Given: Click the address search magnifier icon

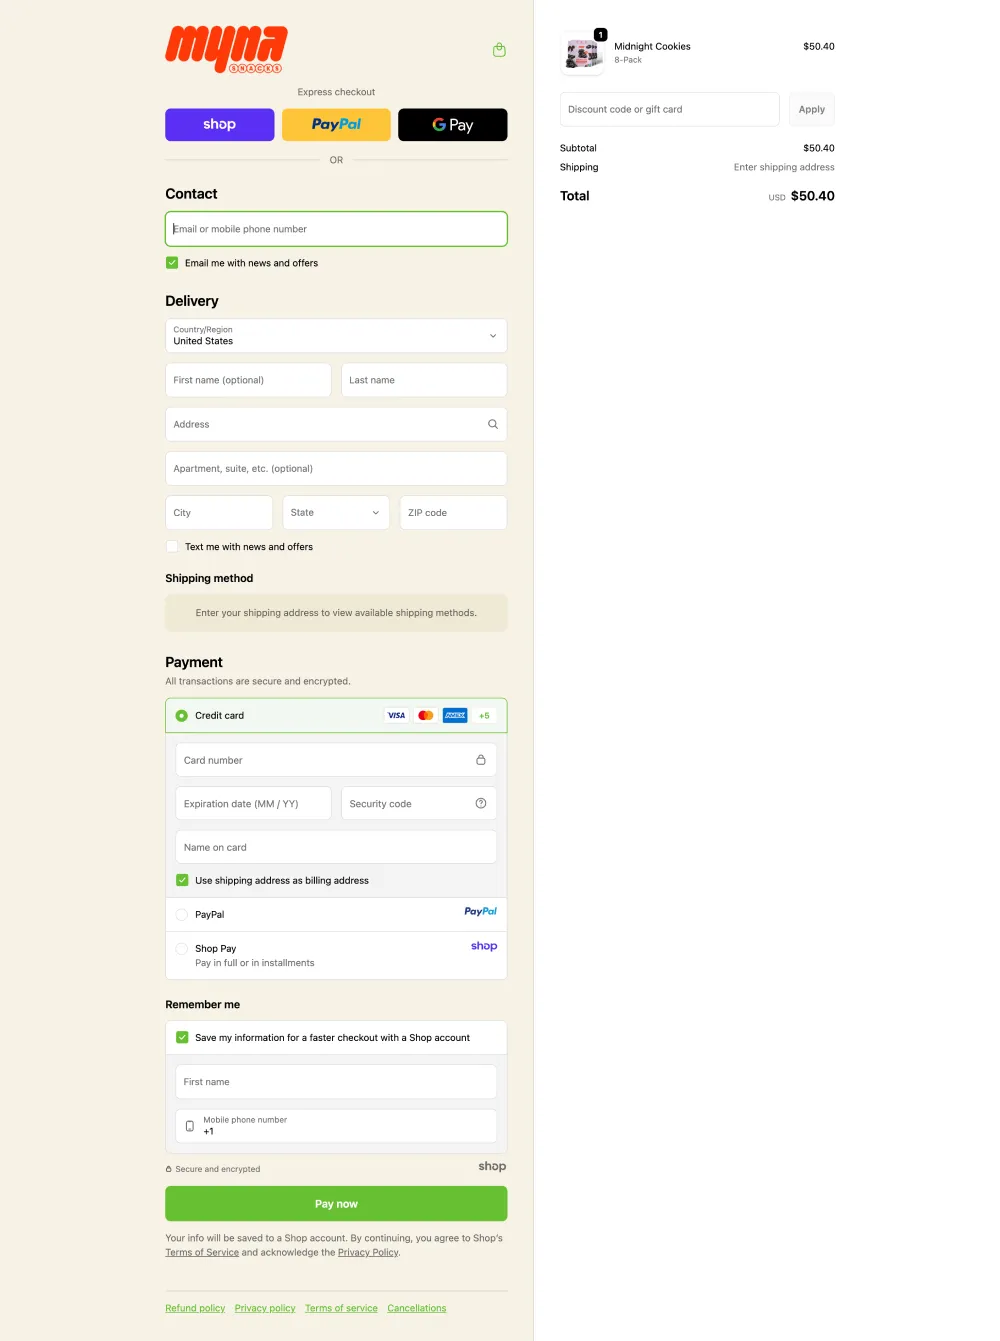Looking at the screenshot, I should 492,424.
